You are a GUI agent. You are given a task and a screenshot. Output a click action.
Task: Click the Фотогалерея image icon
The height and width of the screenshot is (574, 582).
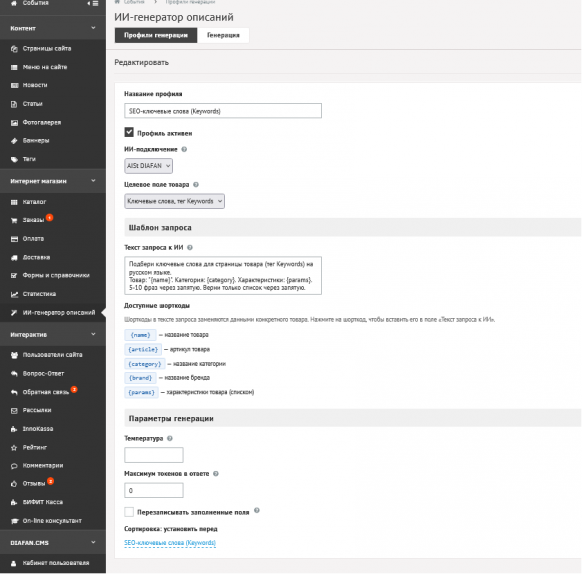tap(14, 123)
